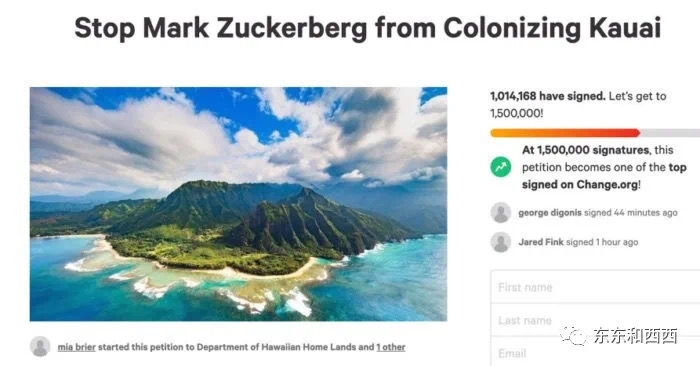Click the Jared Fink signer name
The height and width of the screenshot is (366, 700).
coord(541,242)
